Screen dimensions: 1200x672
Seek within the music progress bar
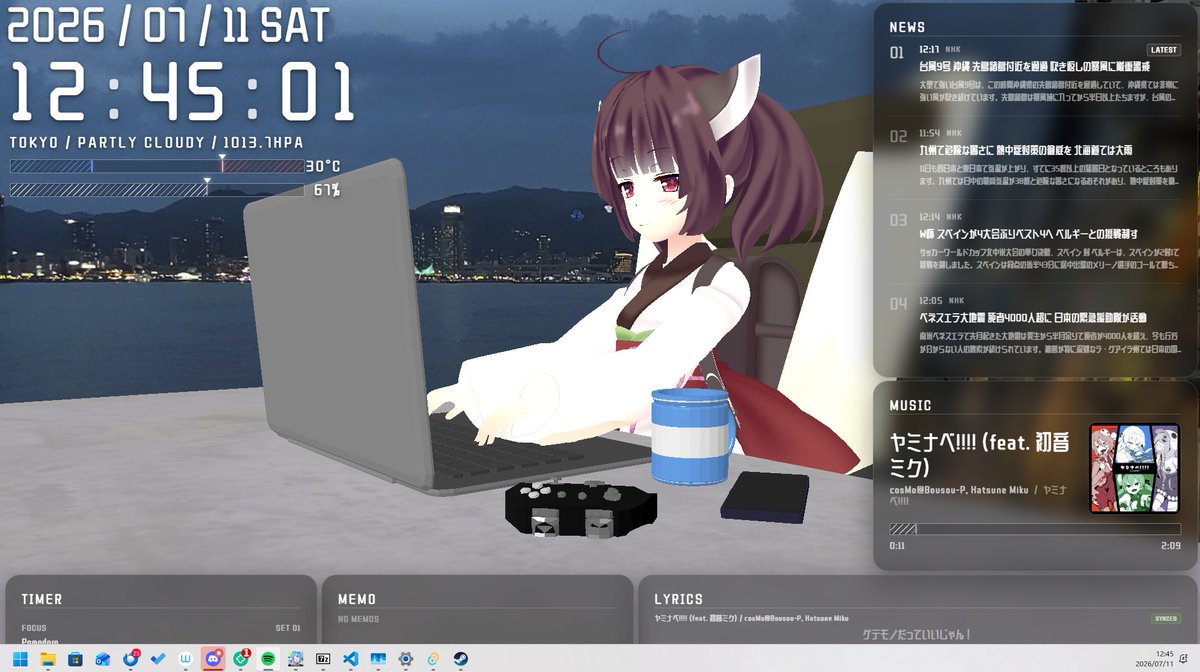click(1034, 529)
